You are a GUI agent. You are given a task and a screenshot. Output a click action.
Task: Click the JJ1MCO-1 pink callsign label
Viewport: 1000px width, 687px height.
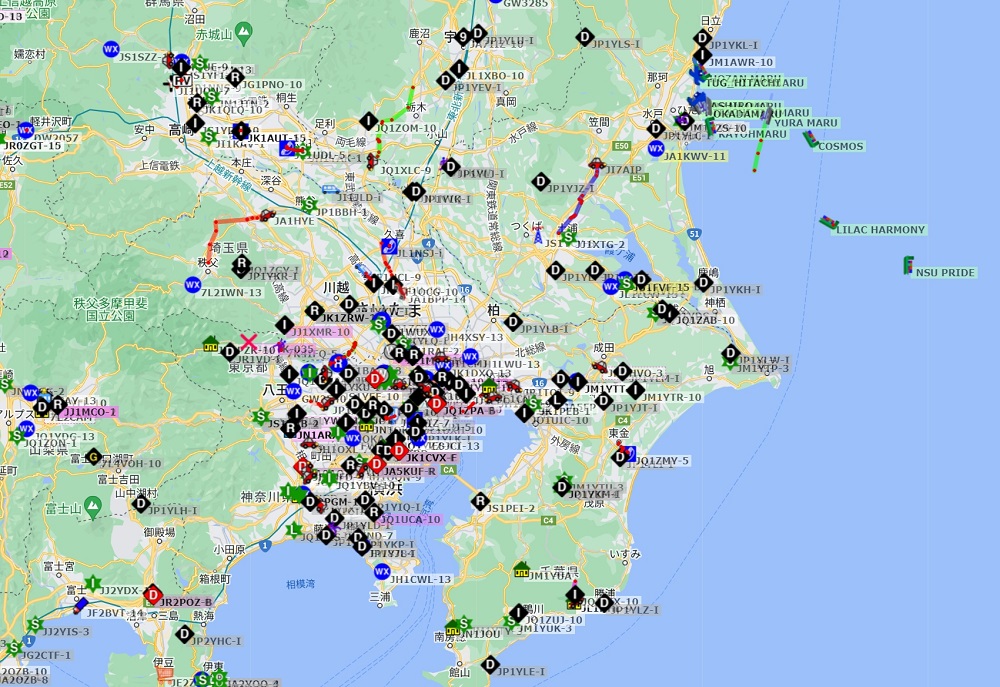(90, 412)
